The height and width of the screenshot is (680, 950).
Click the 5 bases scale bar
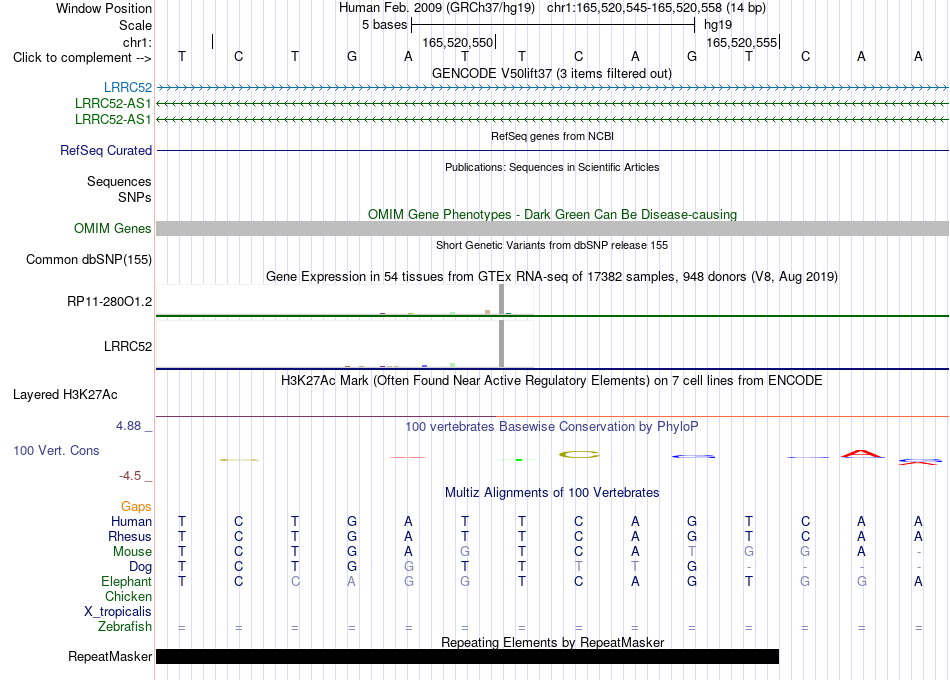[x=553, y=25]
